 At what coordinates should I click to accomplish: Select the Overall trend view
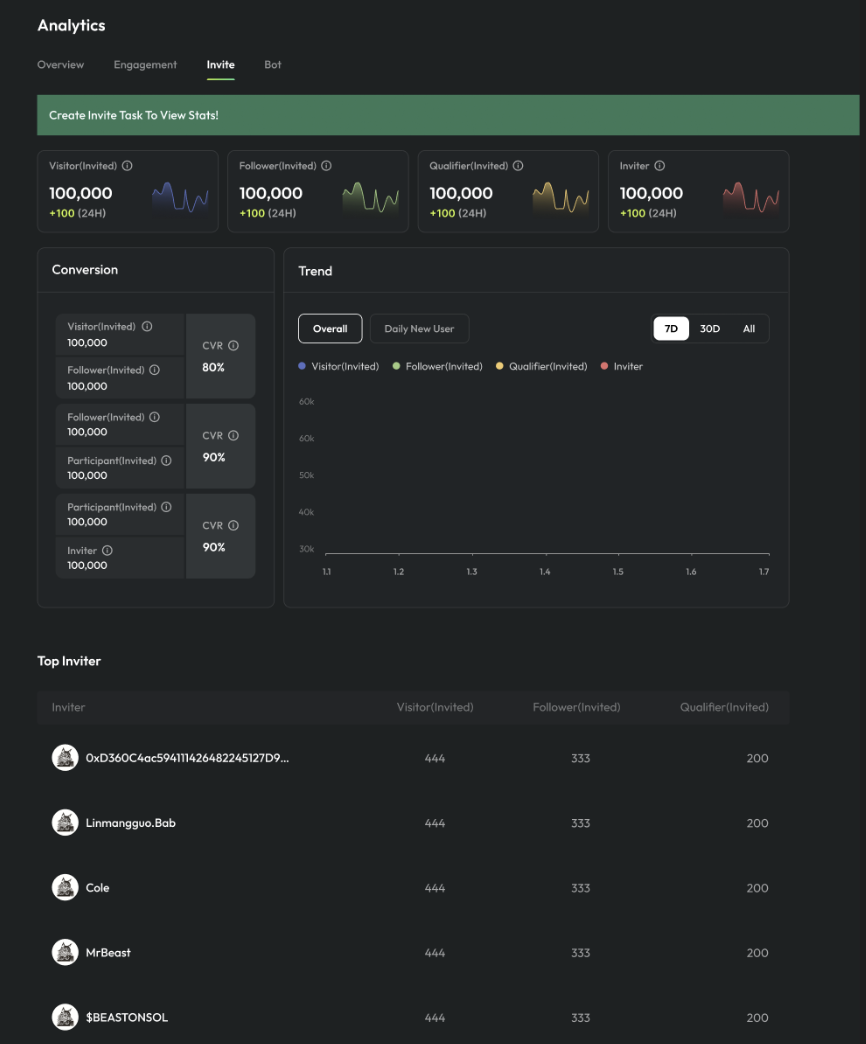[330, 329]
